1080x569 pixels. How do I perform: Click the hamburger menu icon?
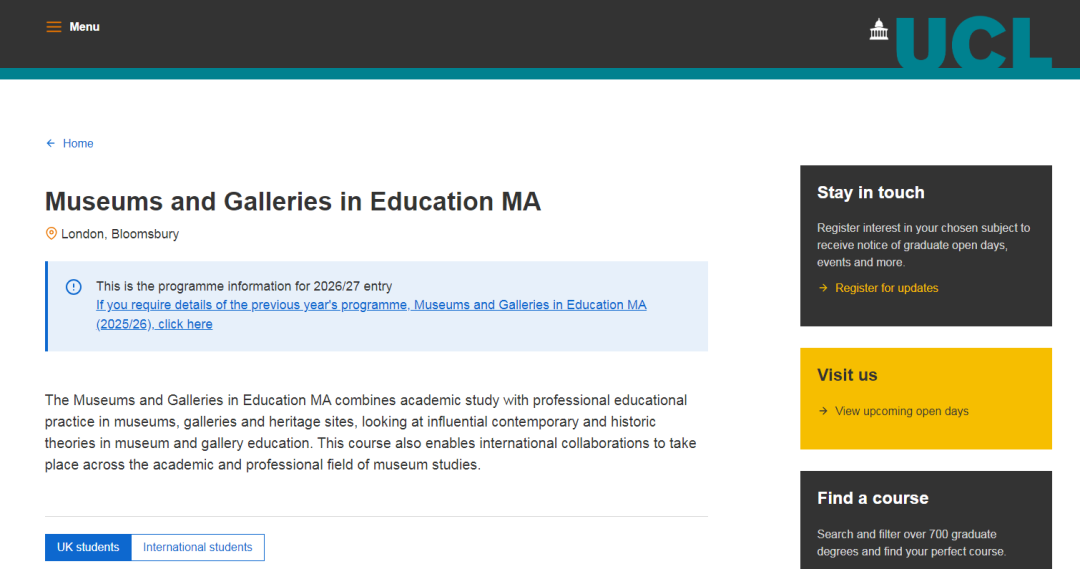[54, 27]
